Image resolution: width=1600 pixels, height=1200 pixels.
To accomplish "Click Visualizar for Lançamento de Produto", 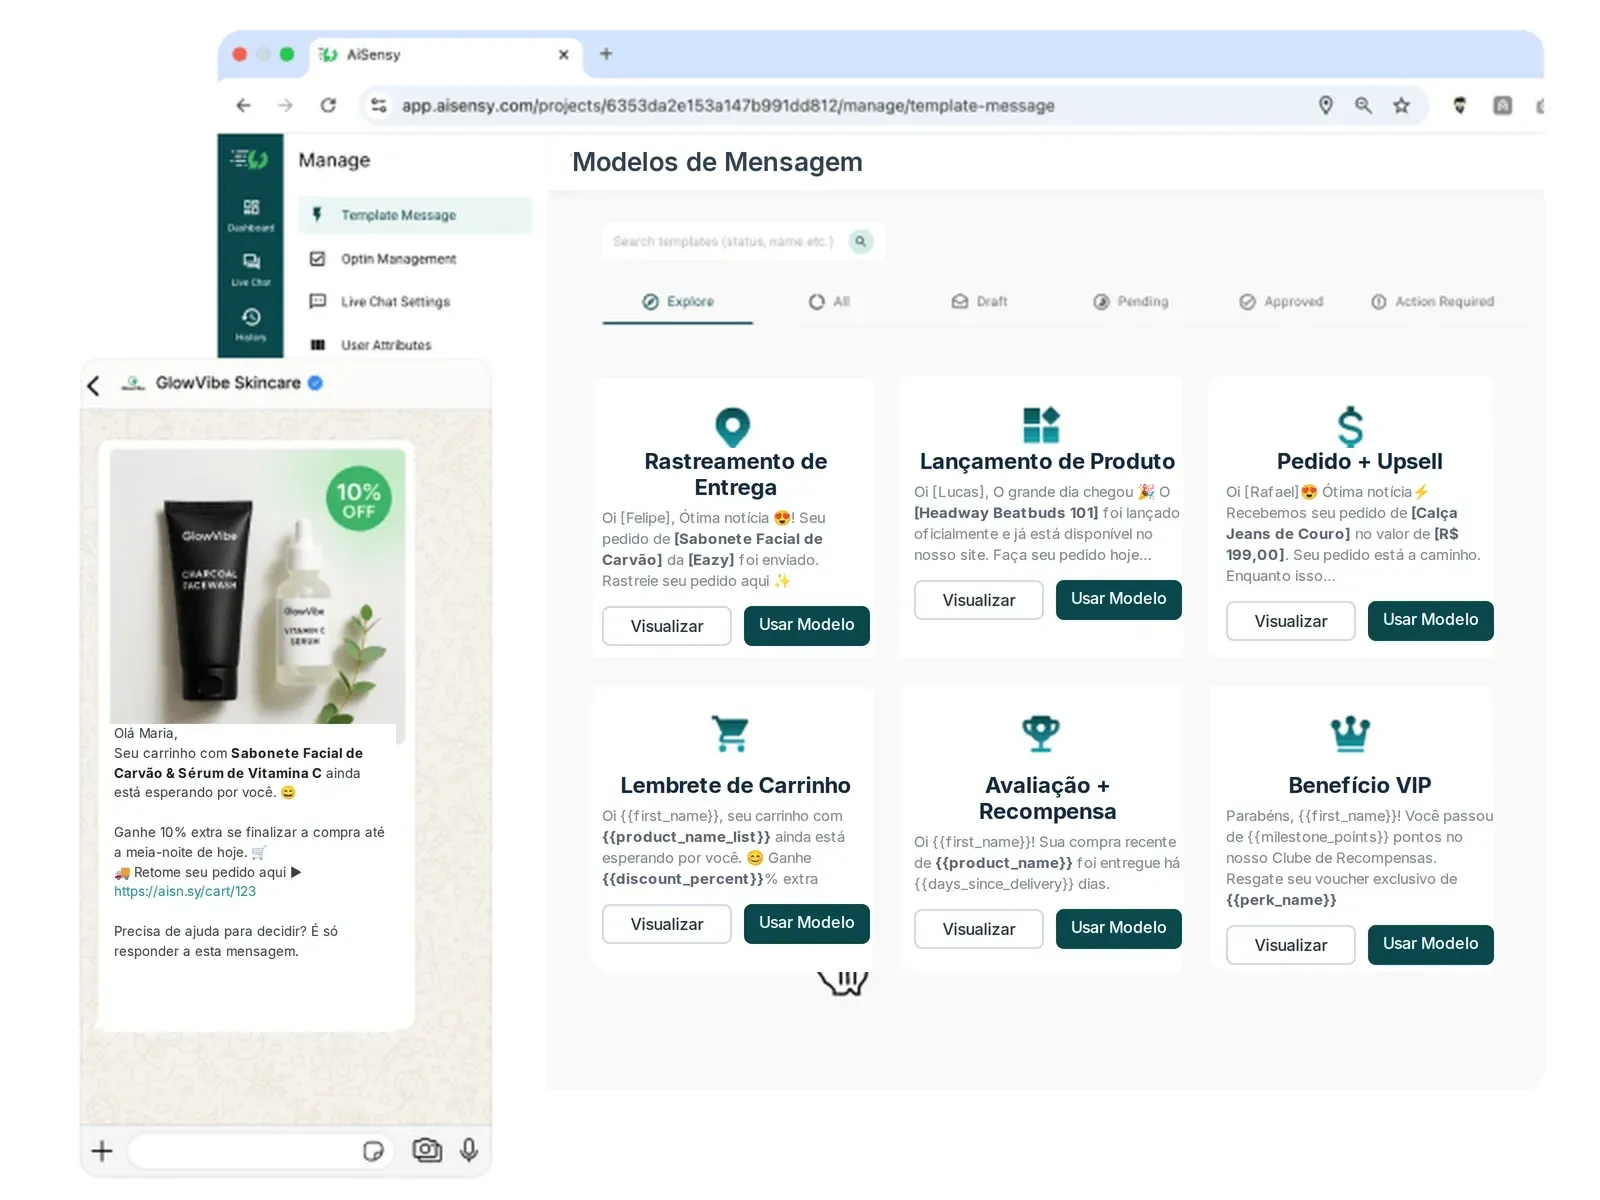I will point(979,600).
